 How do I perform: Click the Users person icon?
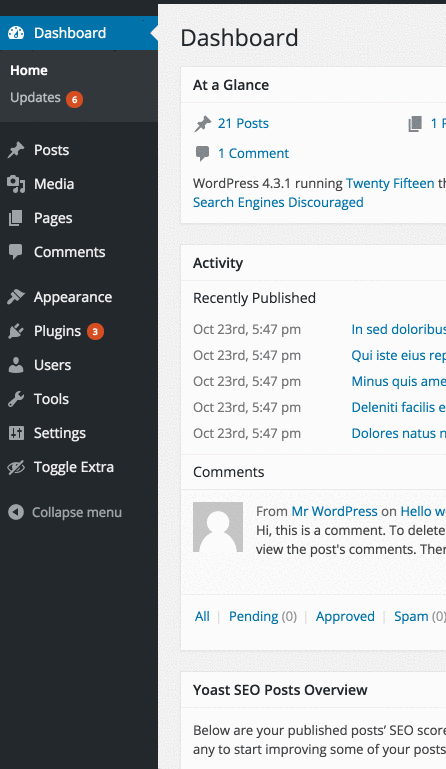click(x=16, y=365)
